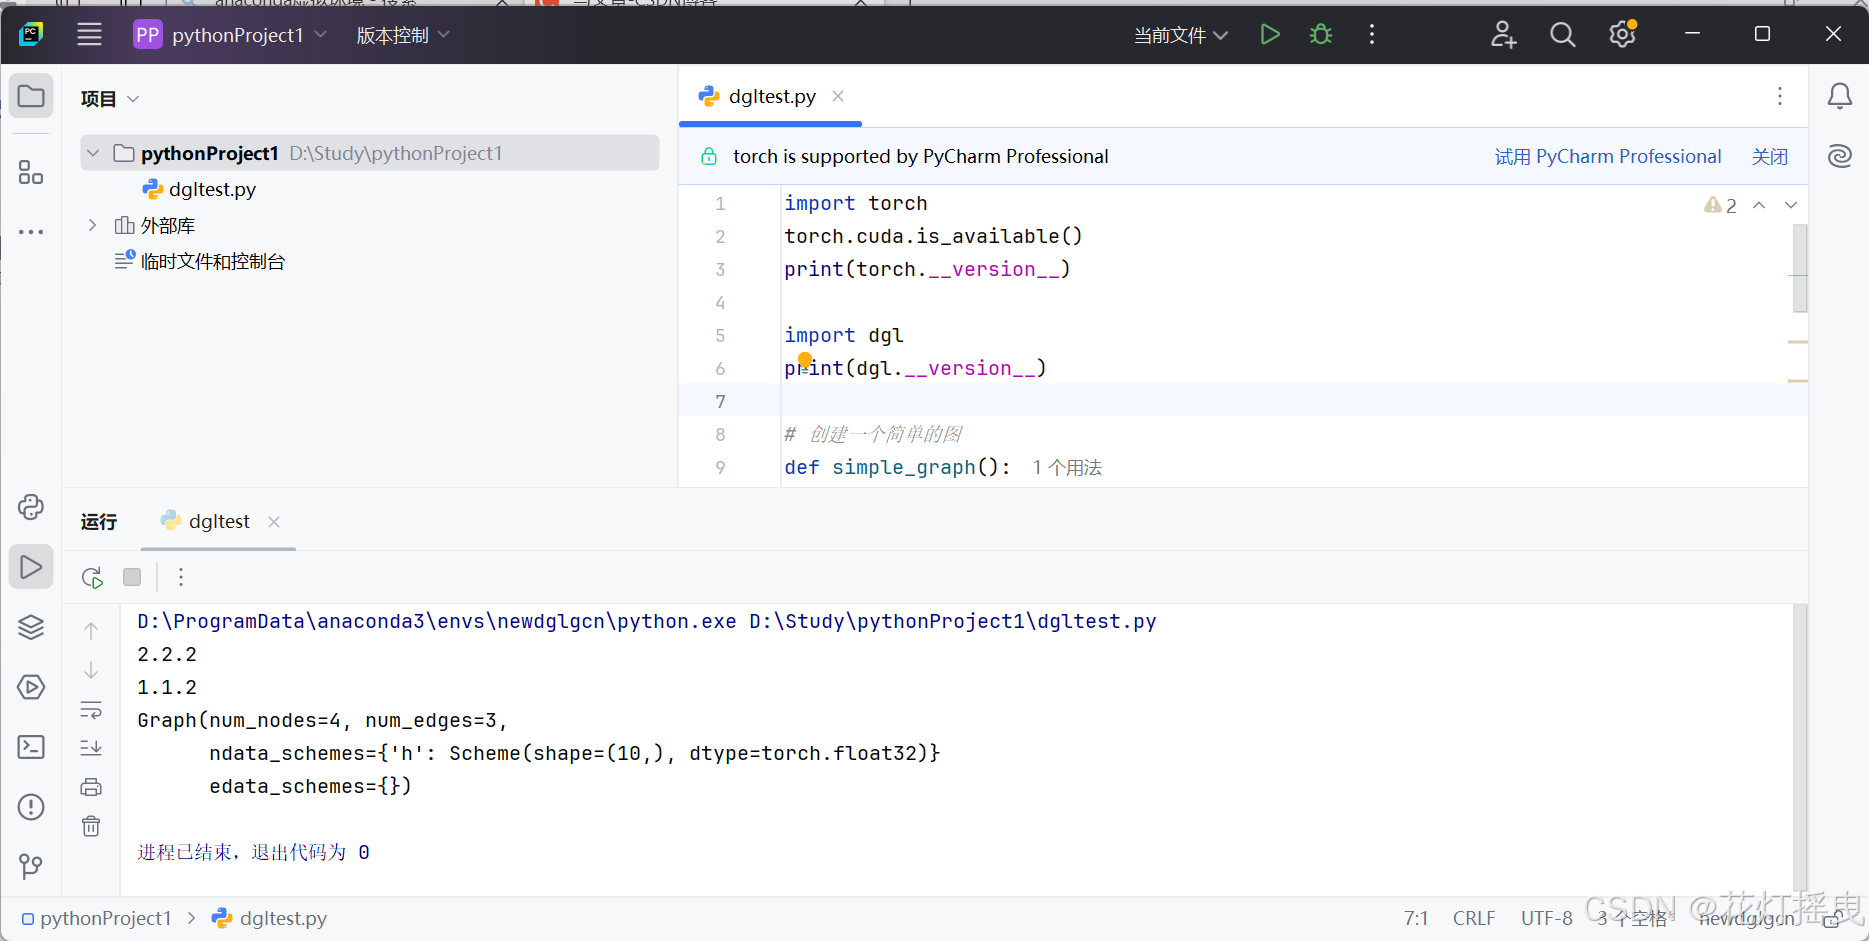Open the AI Assistant spiral icon
This screenshot has width=1869, height=941.
(1840, 156)
